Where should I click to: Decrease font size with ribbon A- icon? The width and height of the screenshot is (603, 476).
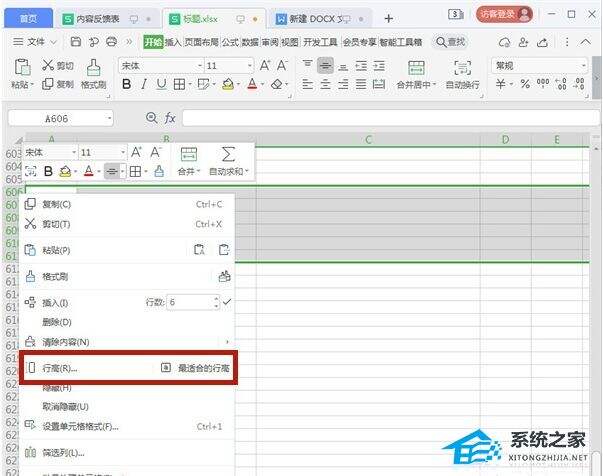click(x=282, y=65)
